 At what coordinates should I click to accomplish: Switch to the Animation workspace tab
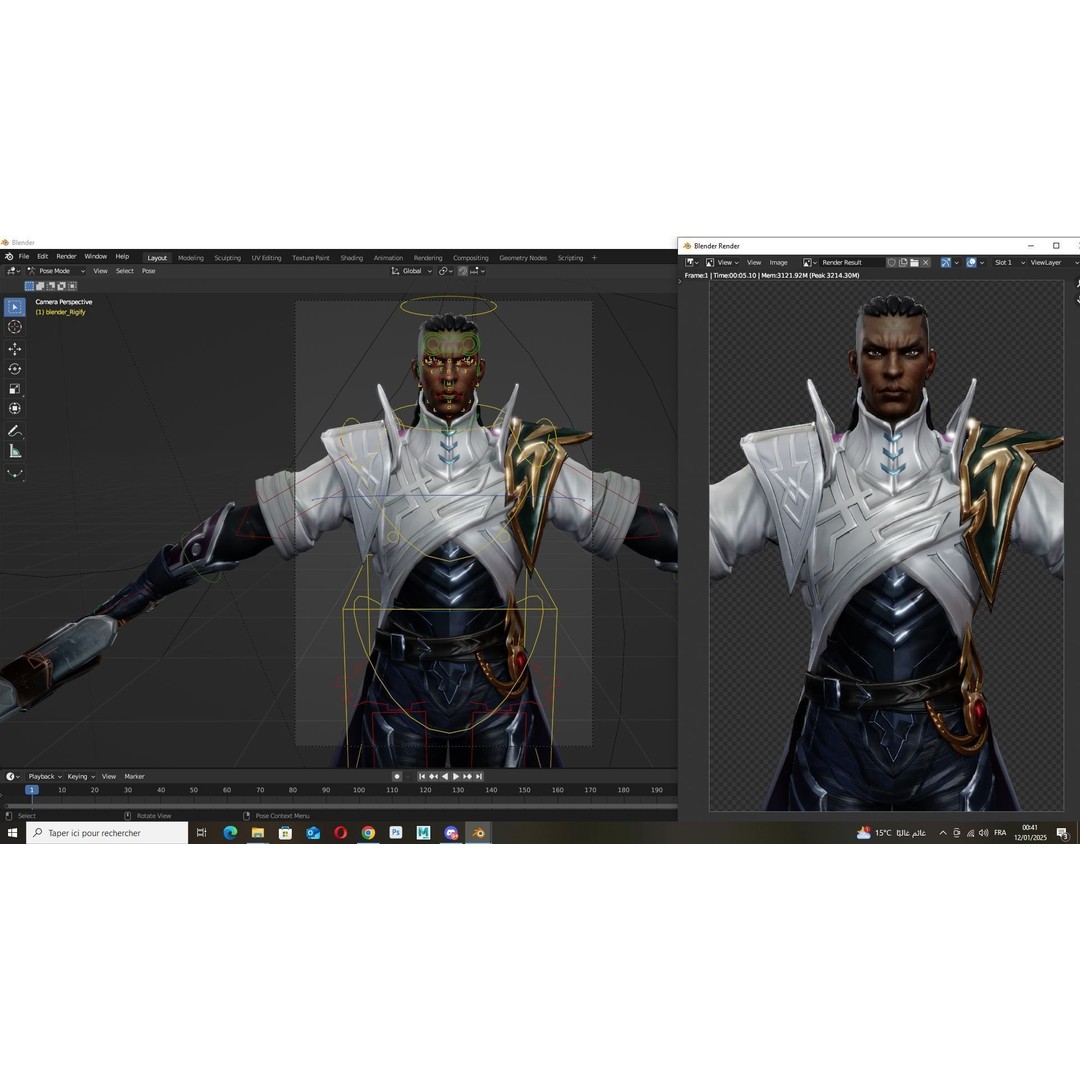(388, 258)
